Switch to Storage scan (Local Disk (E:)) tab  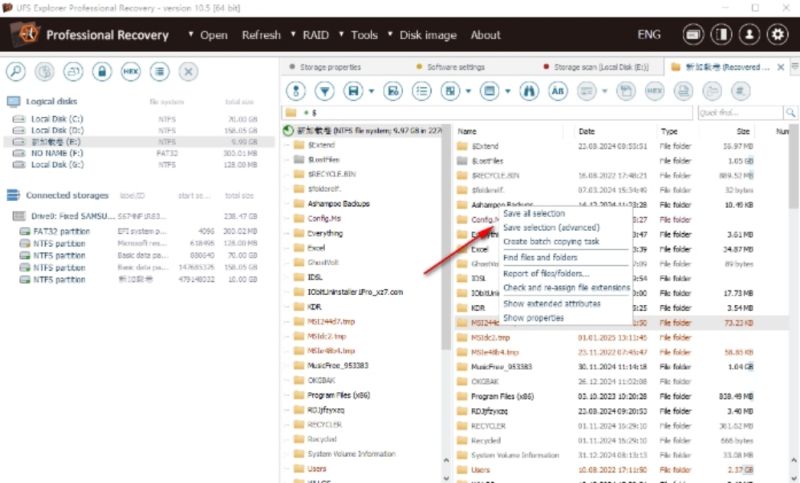pos(601,67)
